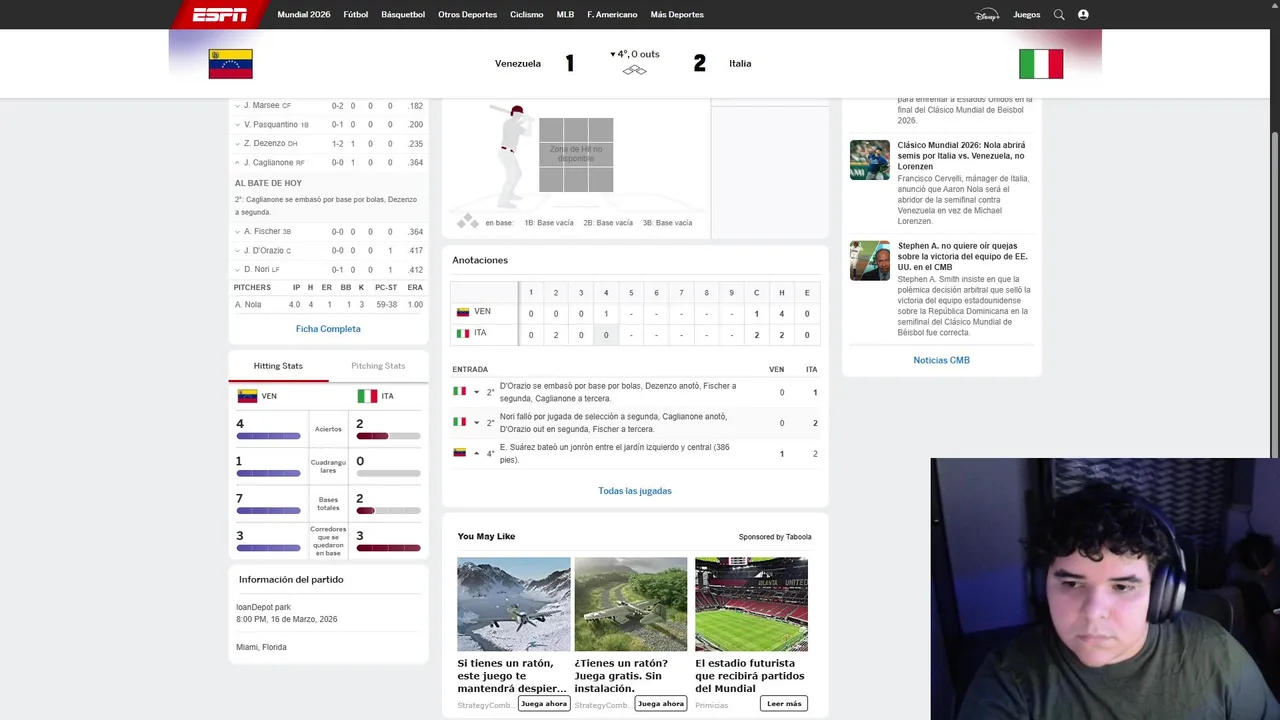This screenshot has width=1280, height=720.
Task: Open the Noticias CMB link
Action: (x=941, y=360)
